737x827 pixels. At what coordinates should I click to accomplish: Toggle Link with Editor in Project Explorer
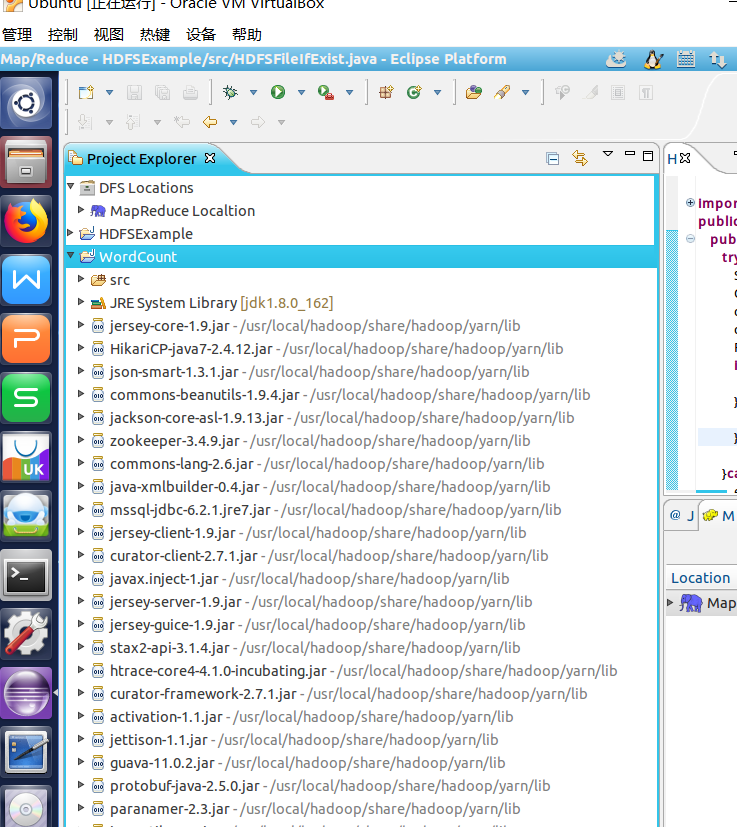click(x=580, y=158)
